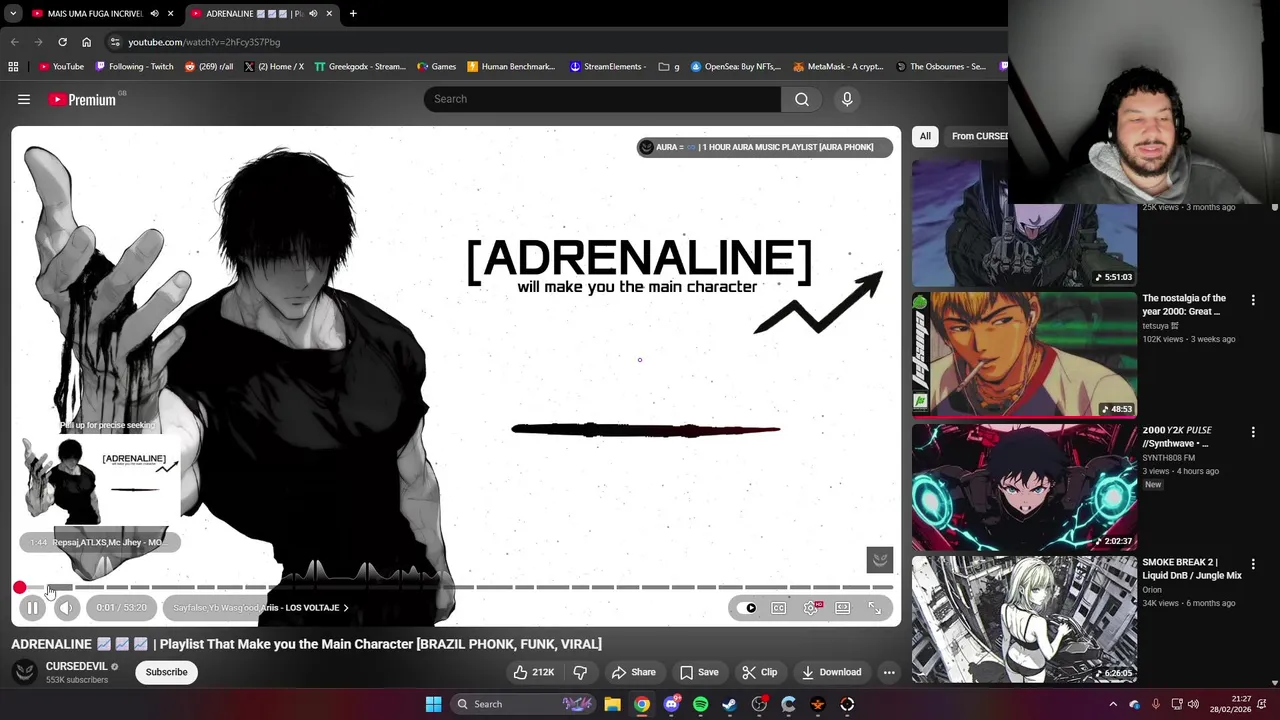Open a new browser tab
This screenshot has width=1280, height=720.
coord(353,14)
